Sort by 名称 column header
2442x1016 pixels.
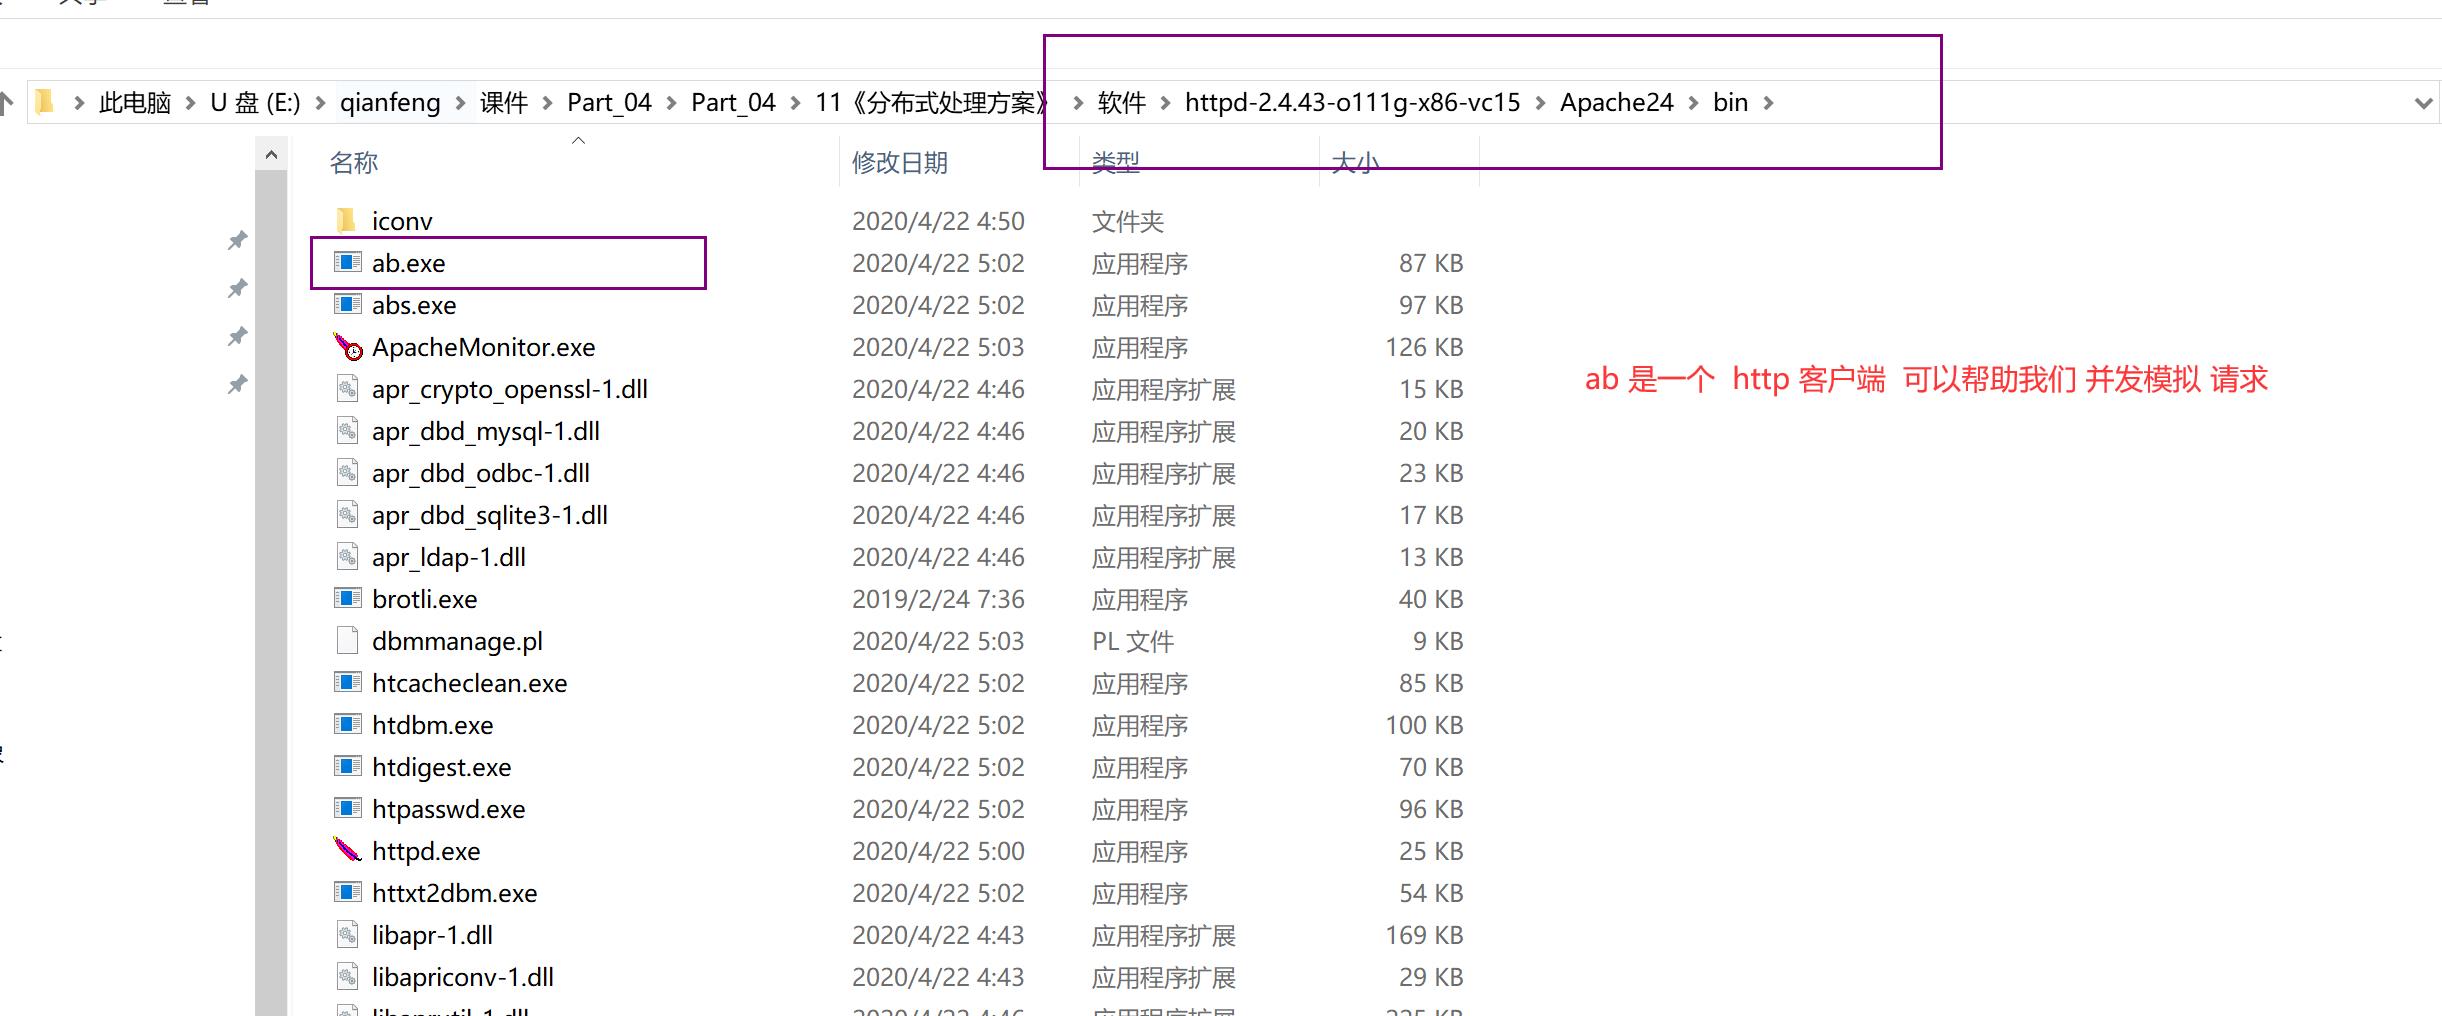point(354,163)
